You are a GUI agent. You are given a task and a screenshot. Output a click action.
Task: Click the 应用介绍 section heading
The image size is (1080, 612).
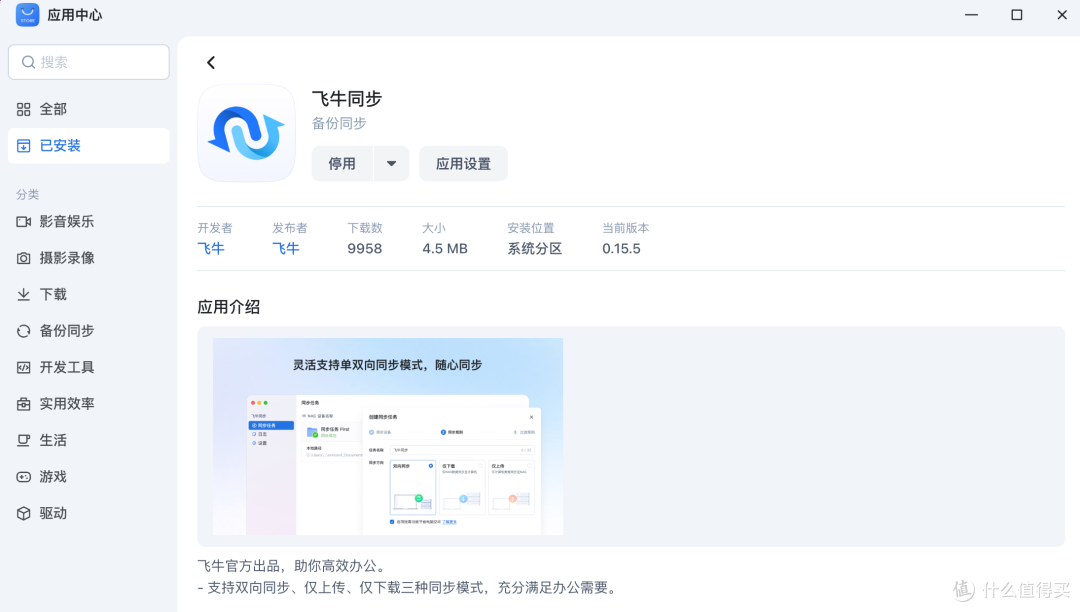coord(229,307)
